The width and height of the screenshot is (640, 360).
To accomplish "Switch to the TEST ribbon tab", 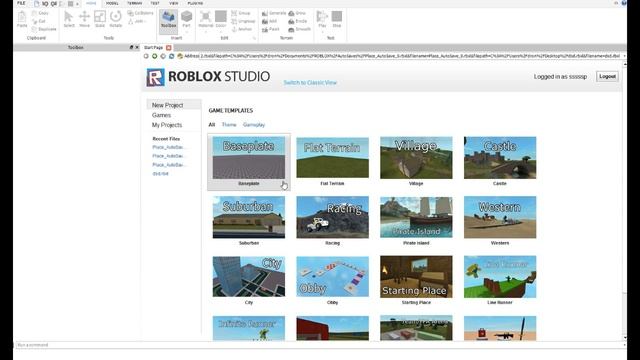I will (x=155, y=3).
